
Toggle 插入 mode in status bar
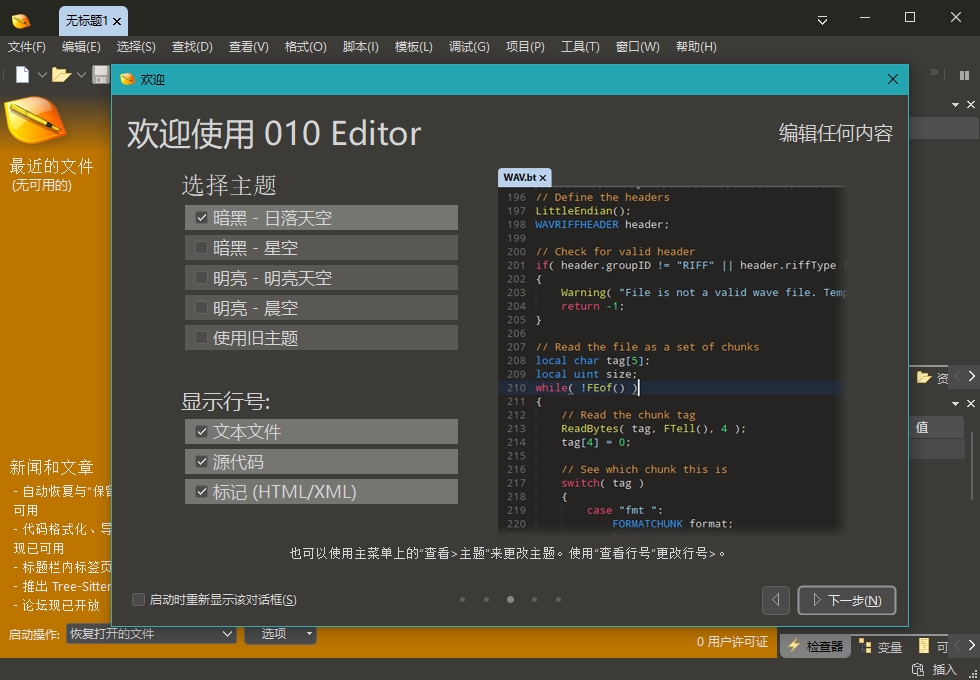pyautogui.click(x=944, y=669)
